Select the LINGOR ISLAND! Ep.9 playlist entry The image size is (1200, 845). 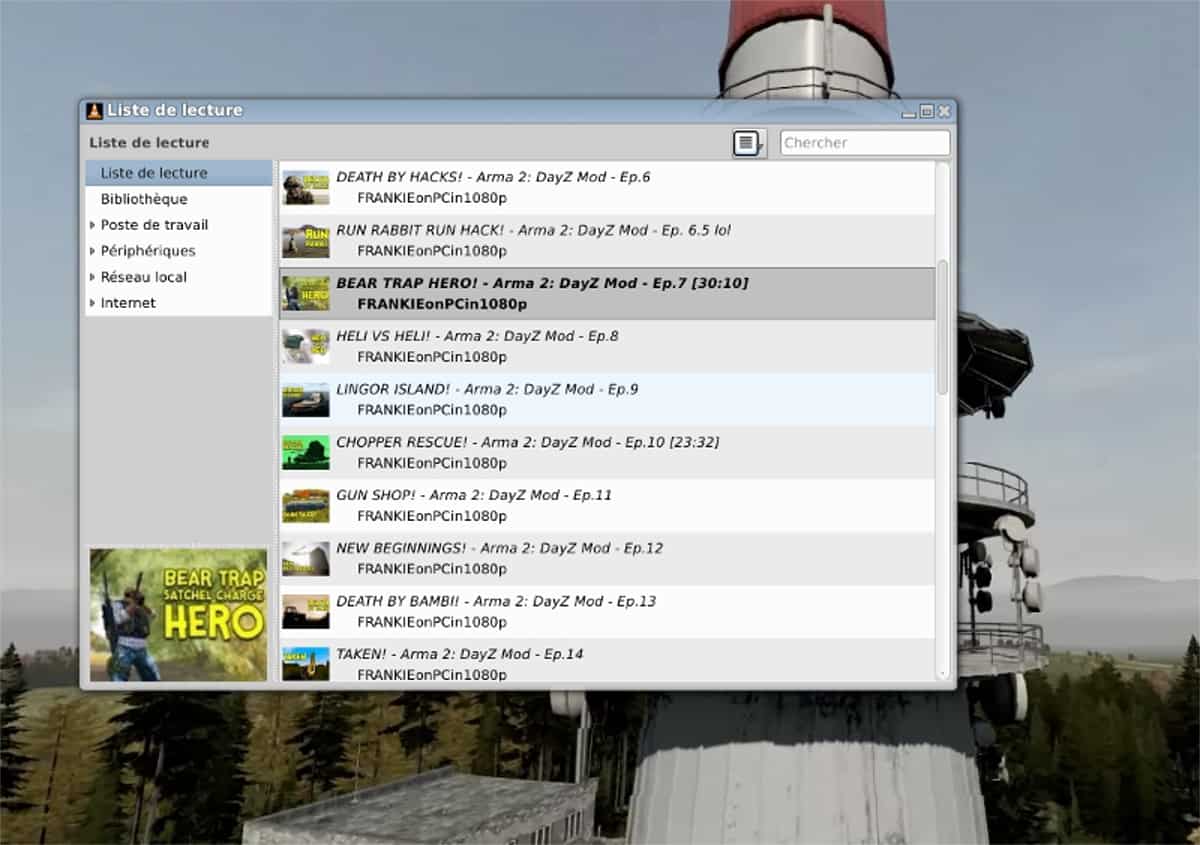(600, 399)
